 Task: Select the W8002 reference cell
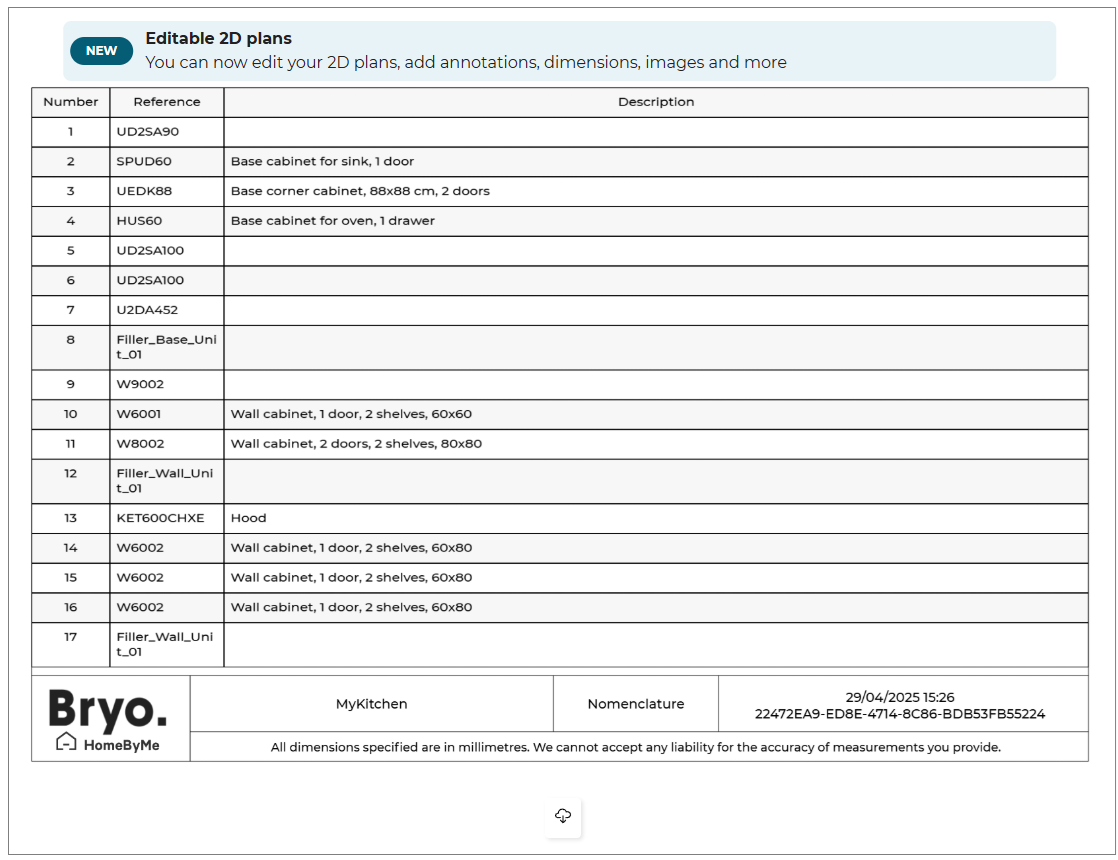point(140,444)
